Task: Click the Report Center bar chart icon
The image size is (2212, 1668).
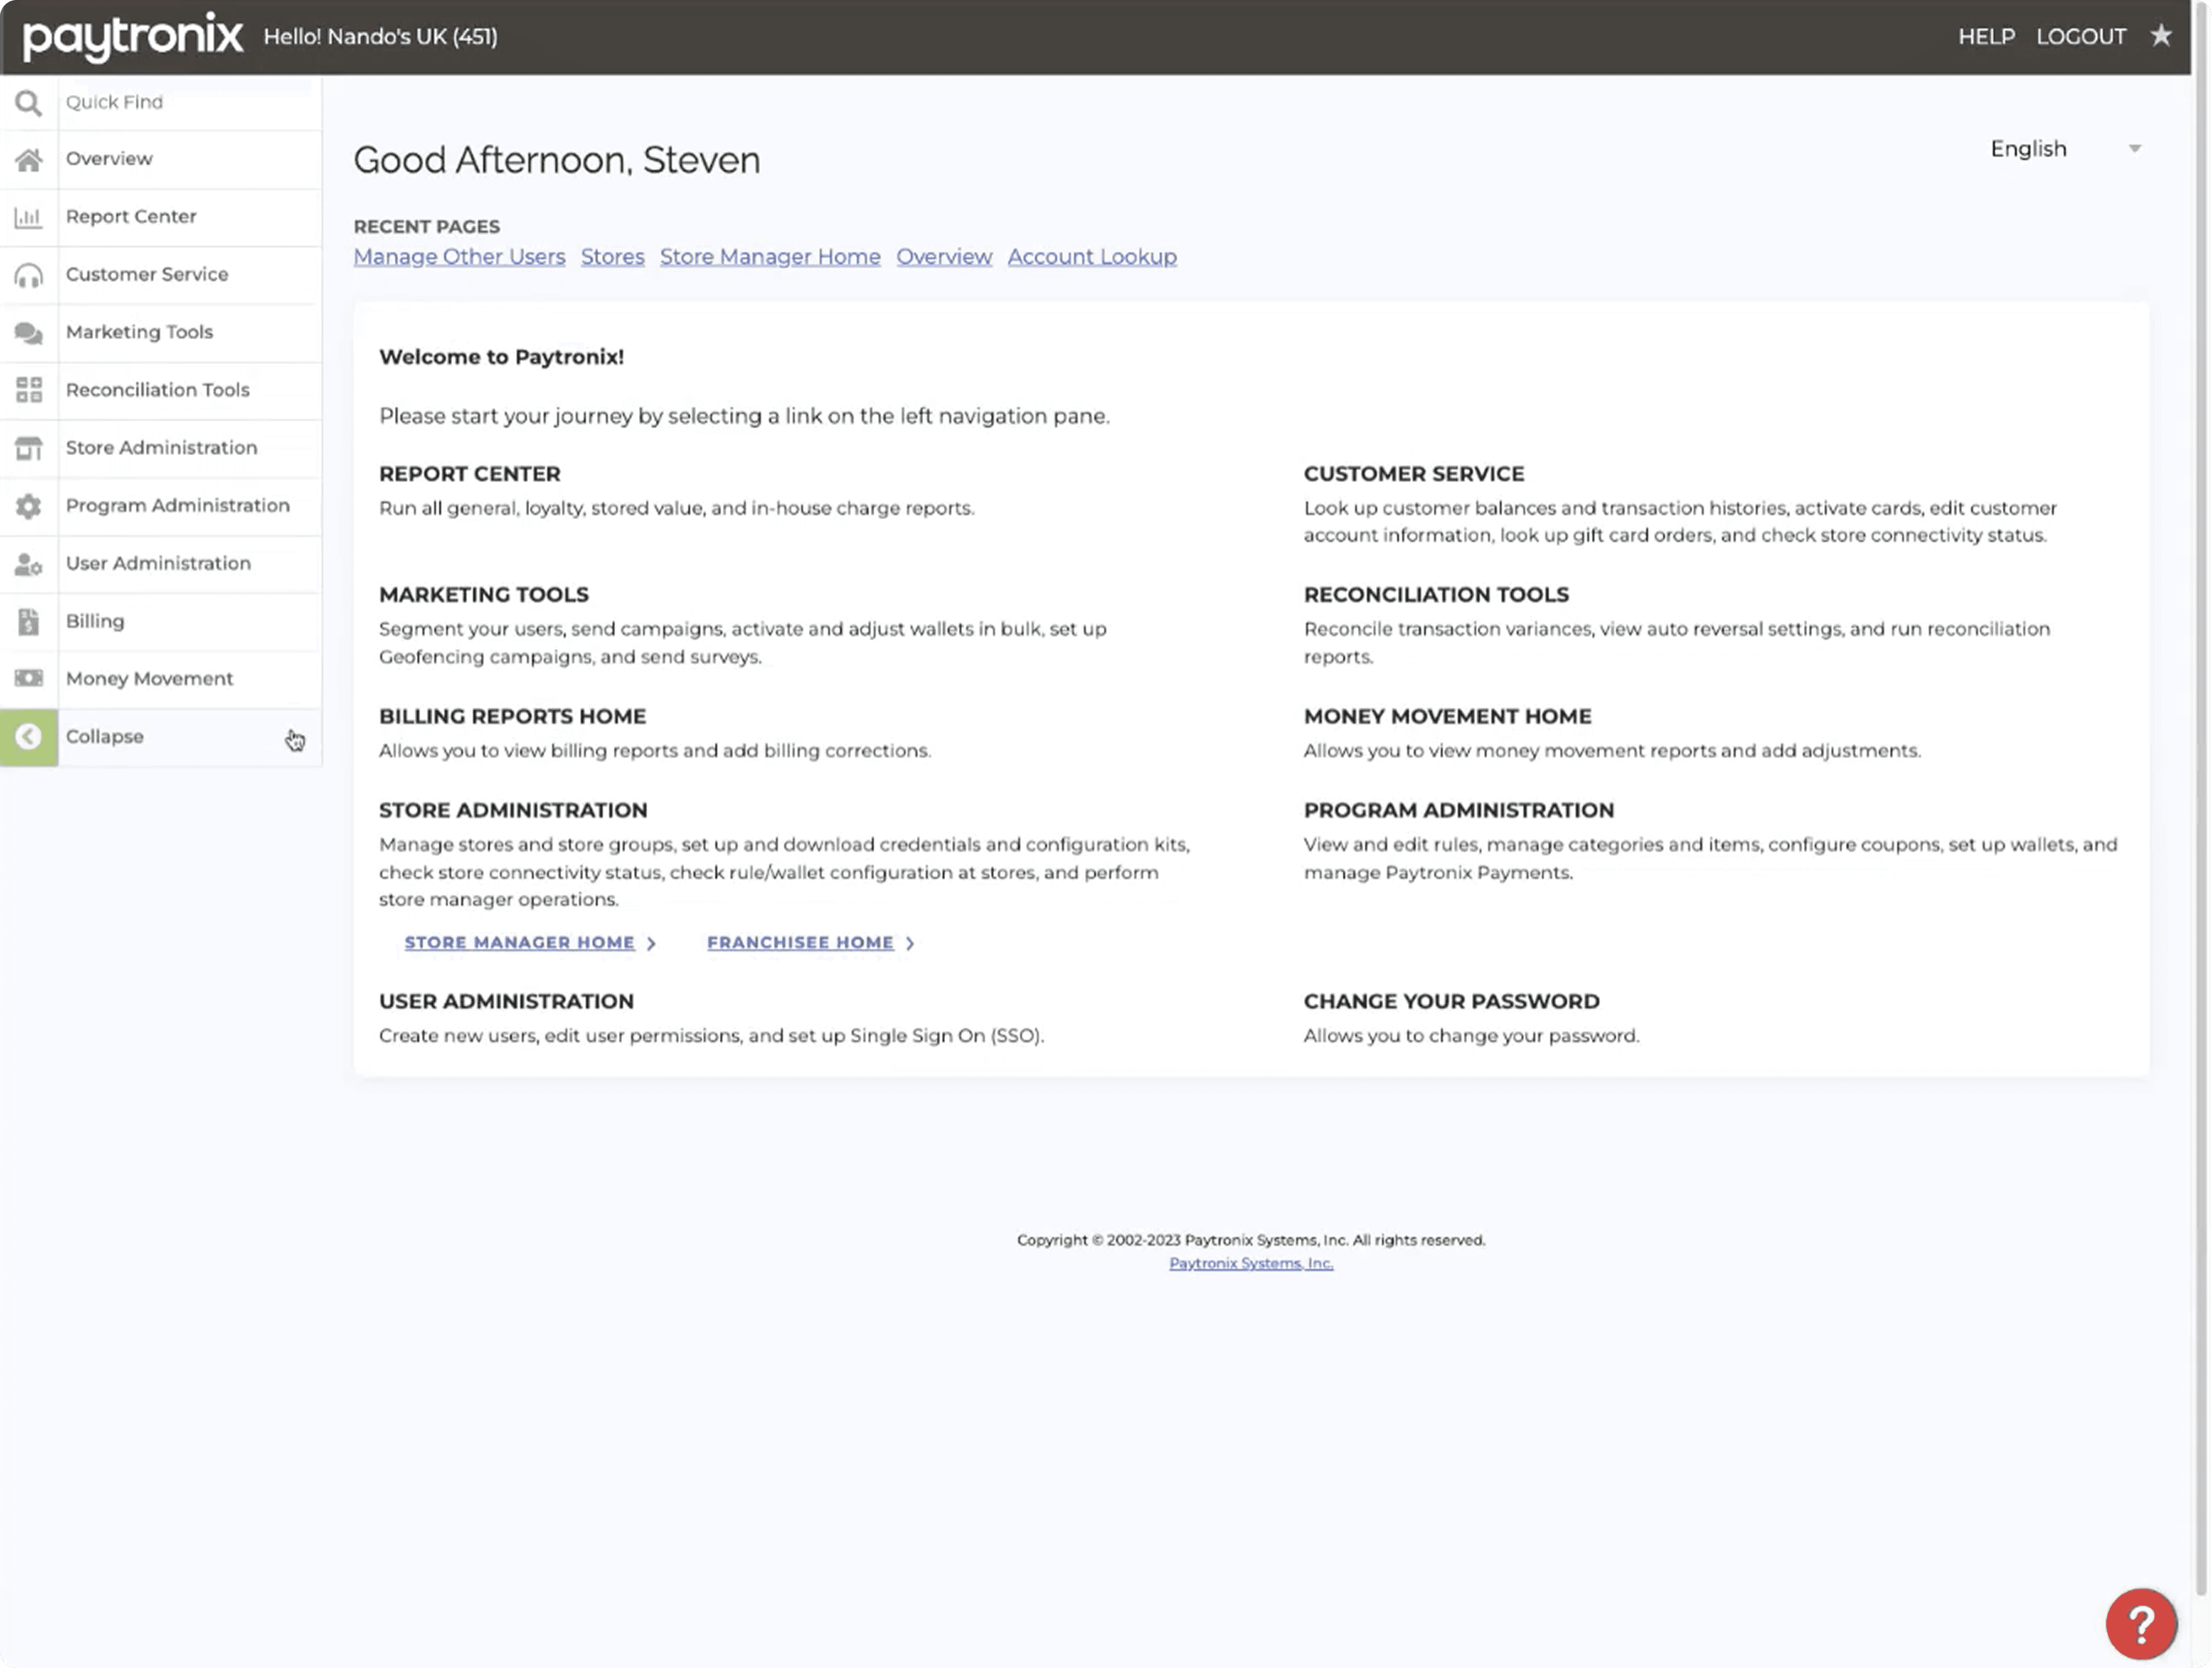Action: 28,217
